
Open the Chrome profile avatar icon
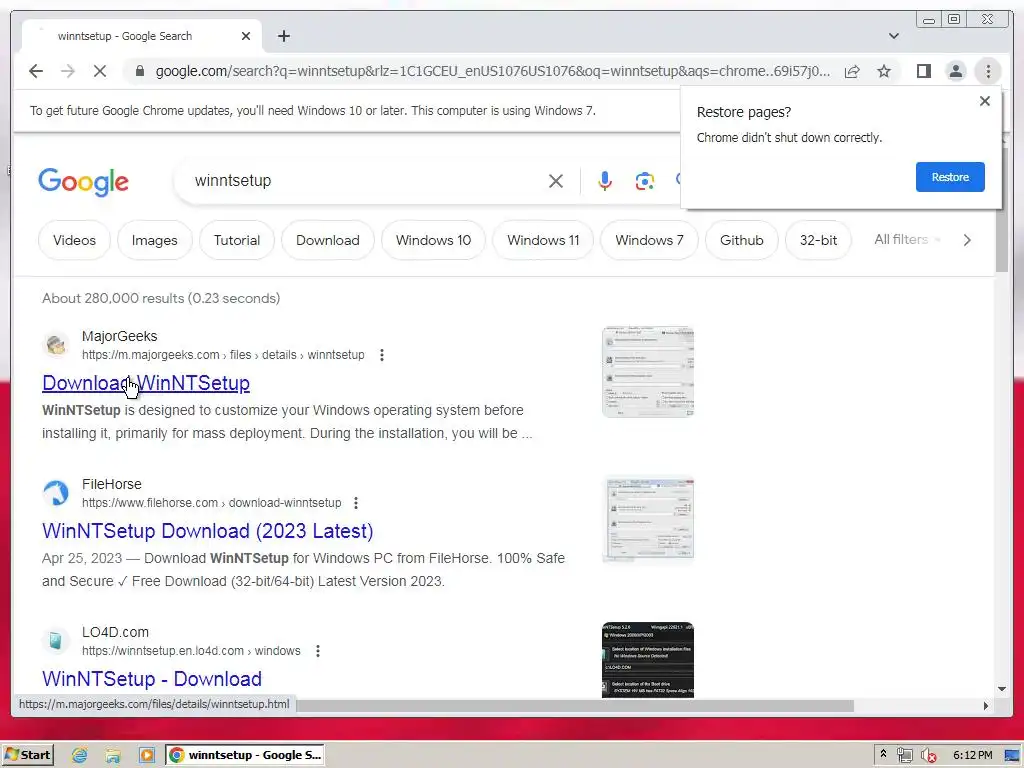click(x=955, y=71)
